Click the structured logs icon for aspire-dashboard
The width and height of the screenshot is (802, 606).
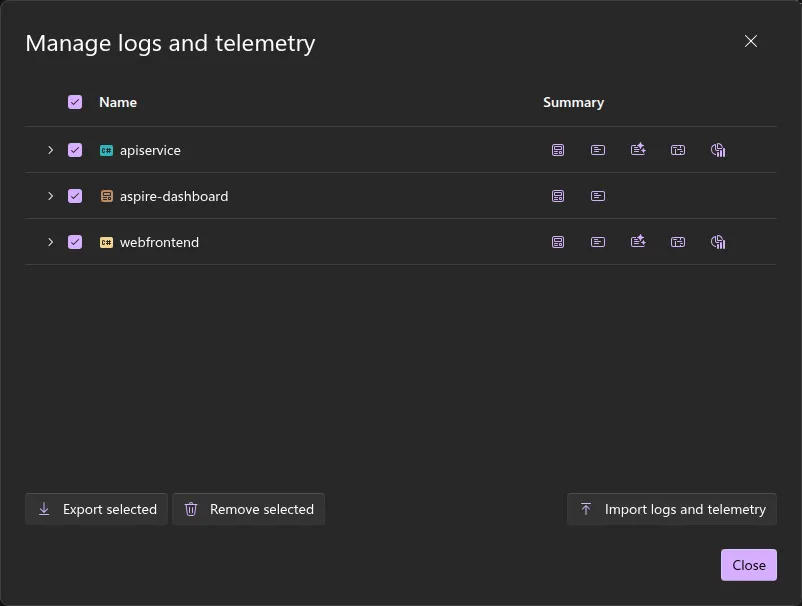[x=598, y=196]
